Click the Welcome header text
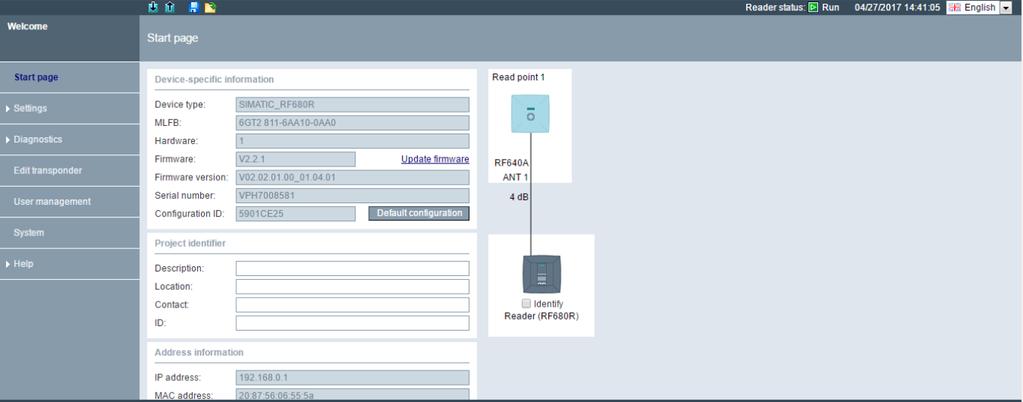Viewport: 1023px width, 402px height. (x=27, y=27)
